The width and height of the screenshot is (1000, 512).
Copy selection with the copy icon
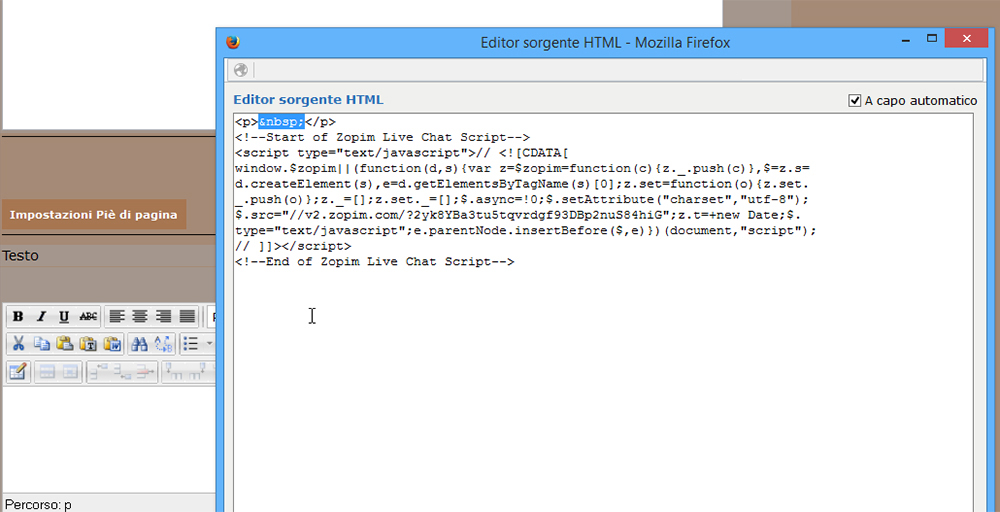(x=42, y=344)
